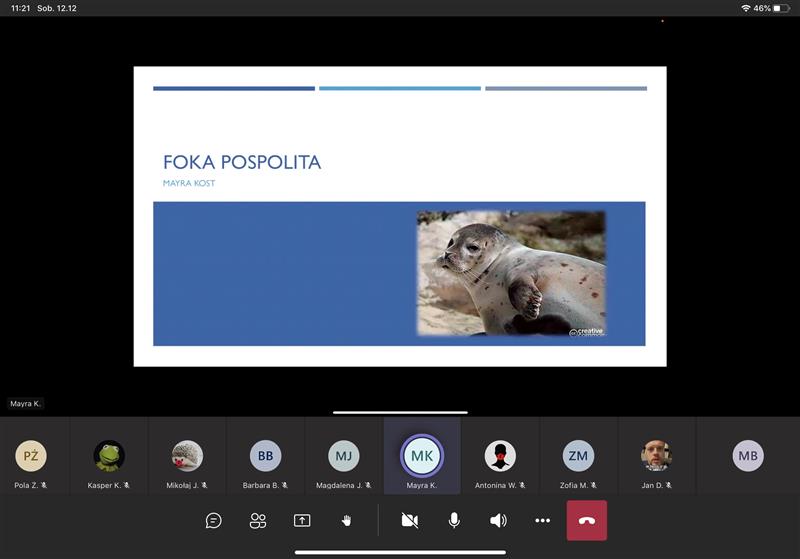Open the meeting chat icon
This screenshot has height=559, width=800.
point(213,520)
